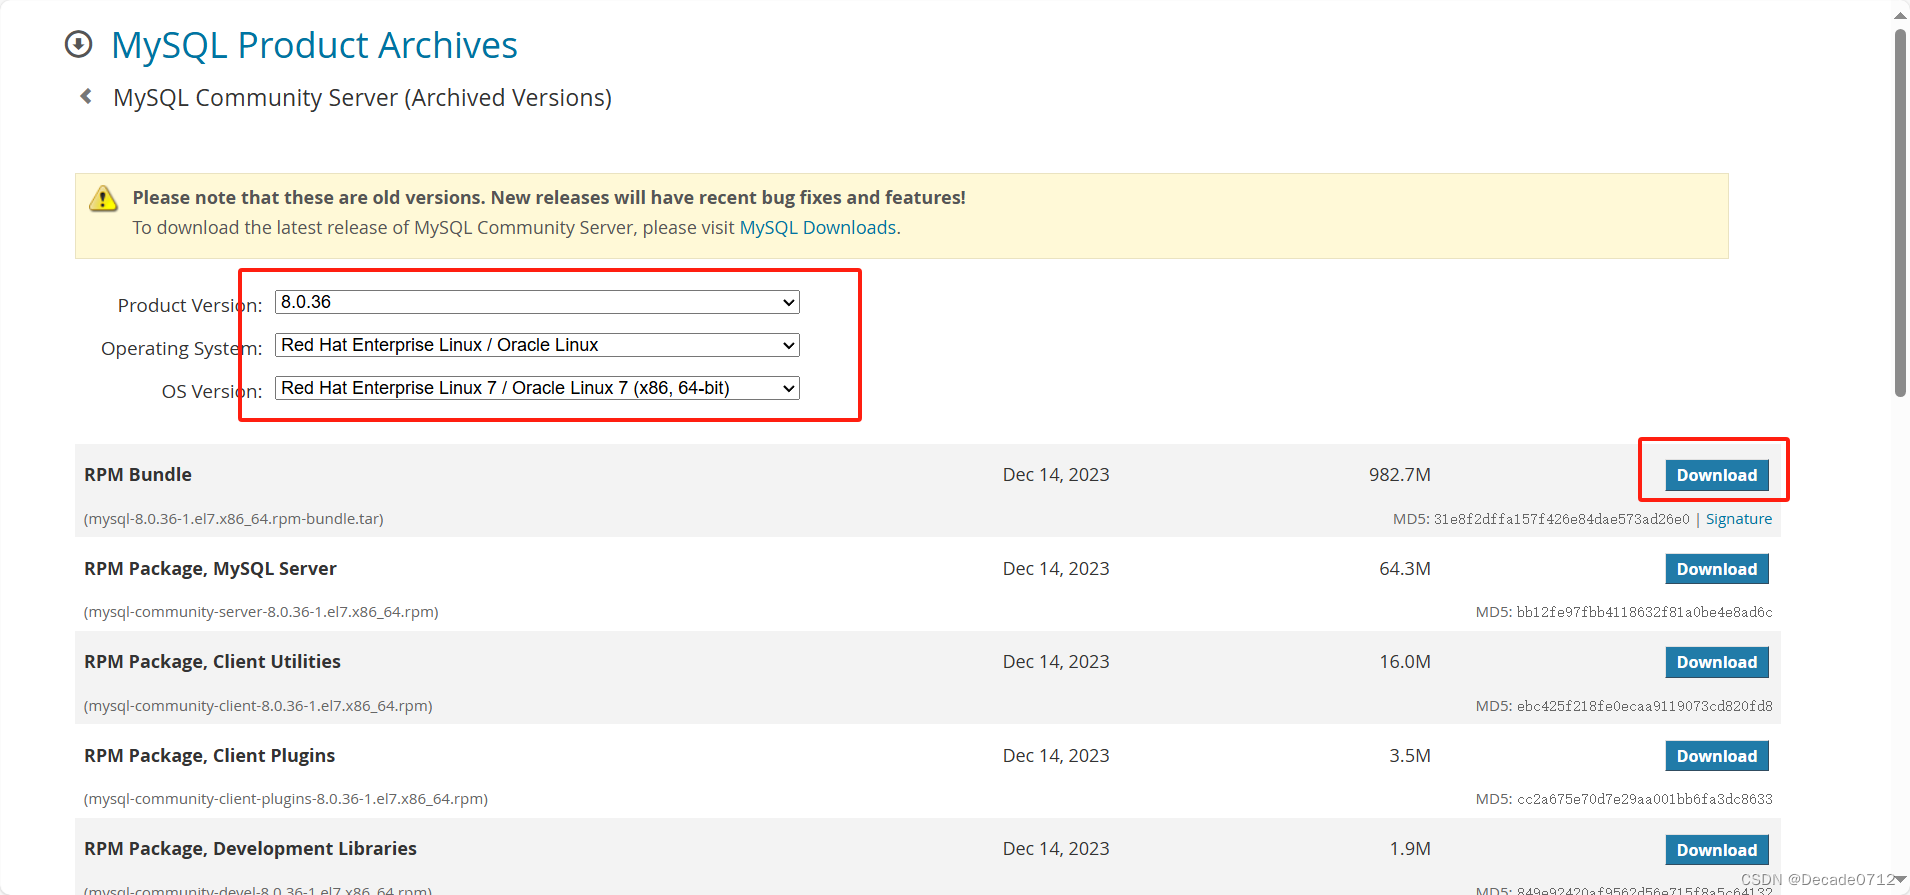Download RPM Package, MySQL Server
Viewport: 1910px width, 895px height.
(1716, 569)
